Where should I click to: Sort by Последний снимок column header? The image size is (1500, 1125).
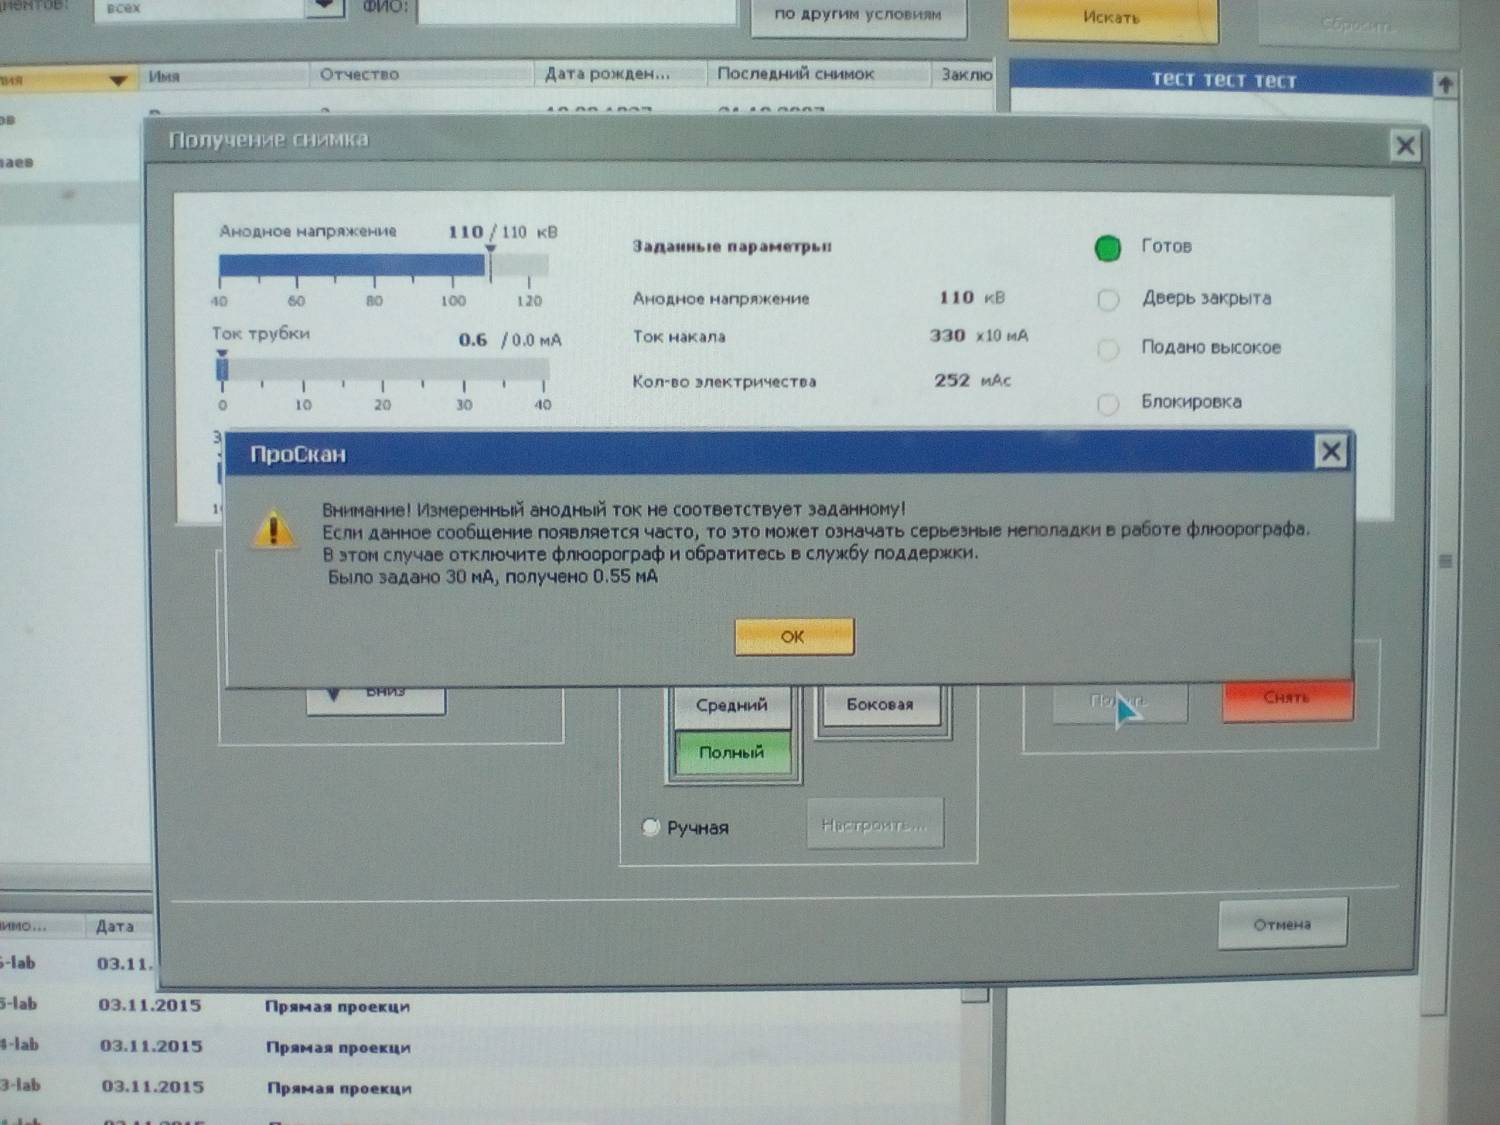click(x=795, y=74)
